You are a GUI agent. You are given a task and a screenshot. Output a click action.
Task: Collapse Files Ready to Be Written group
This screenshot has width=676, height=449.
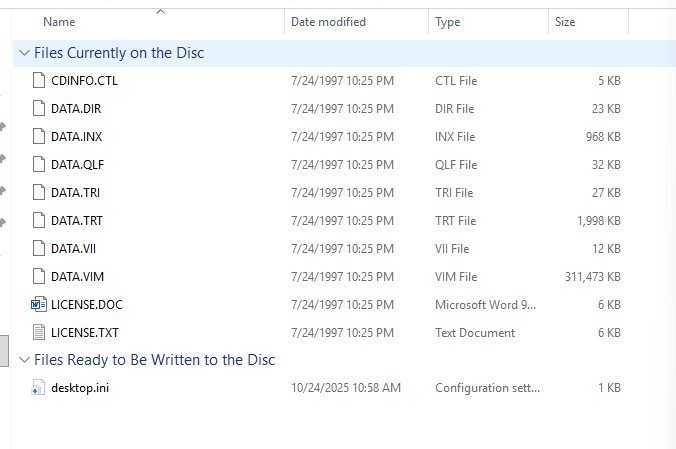(x=24, y=360)
